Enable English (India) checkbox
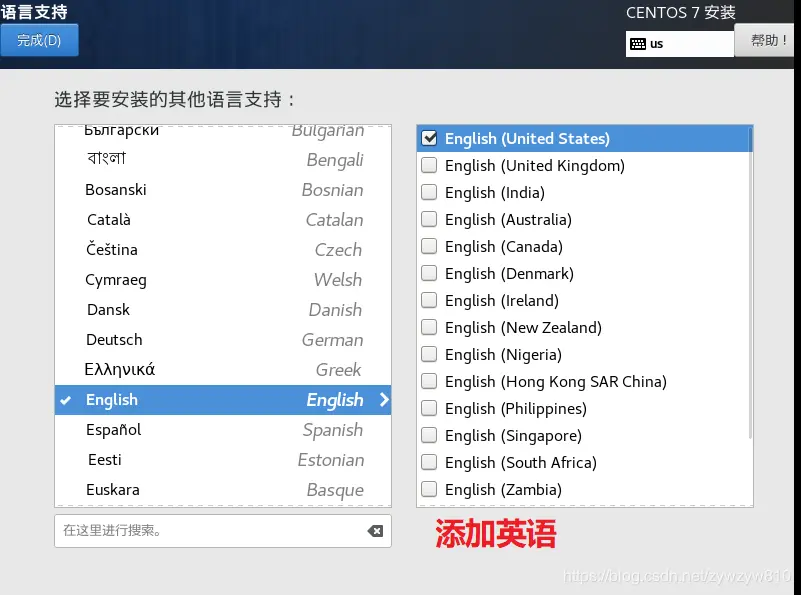Image resolution: width=801 pixels, height=595 pixels. [x=429, y=192]
